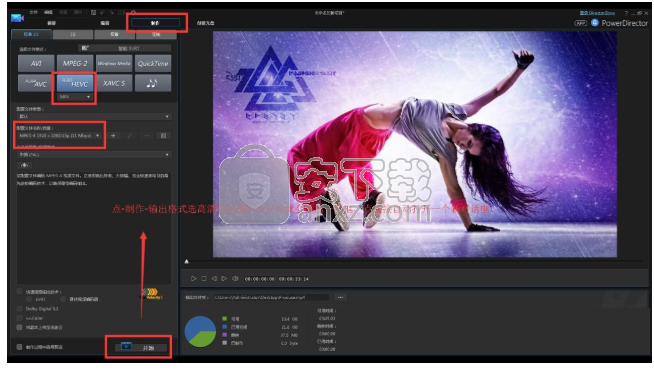Choose the QuickTime format button
Screen dimensions: 654x372
coord(153,63)
